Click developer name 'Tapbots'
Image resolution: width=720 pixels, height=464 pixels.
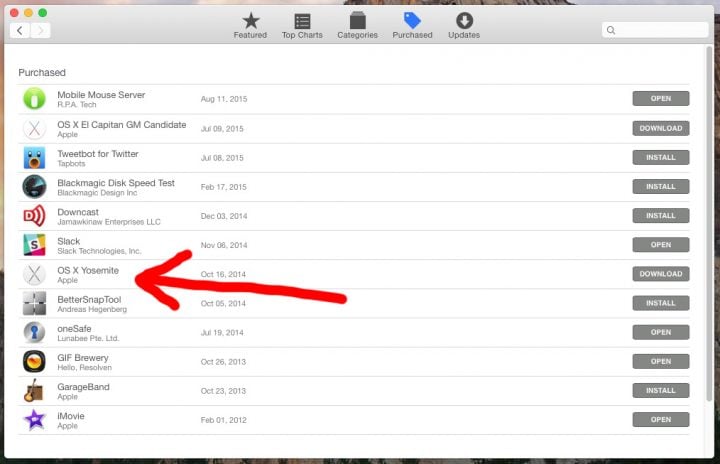tap(71, 164)
